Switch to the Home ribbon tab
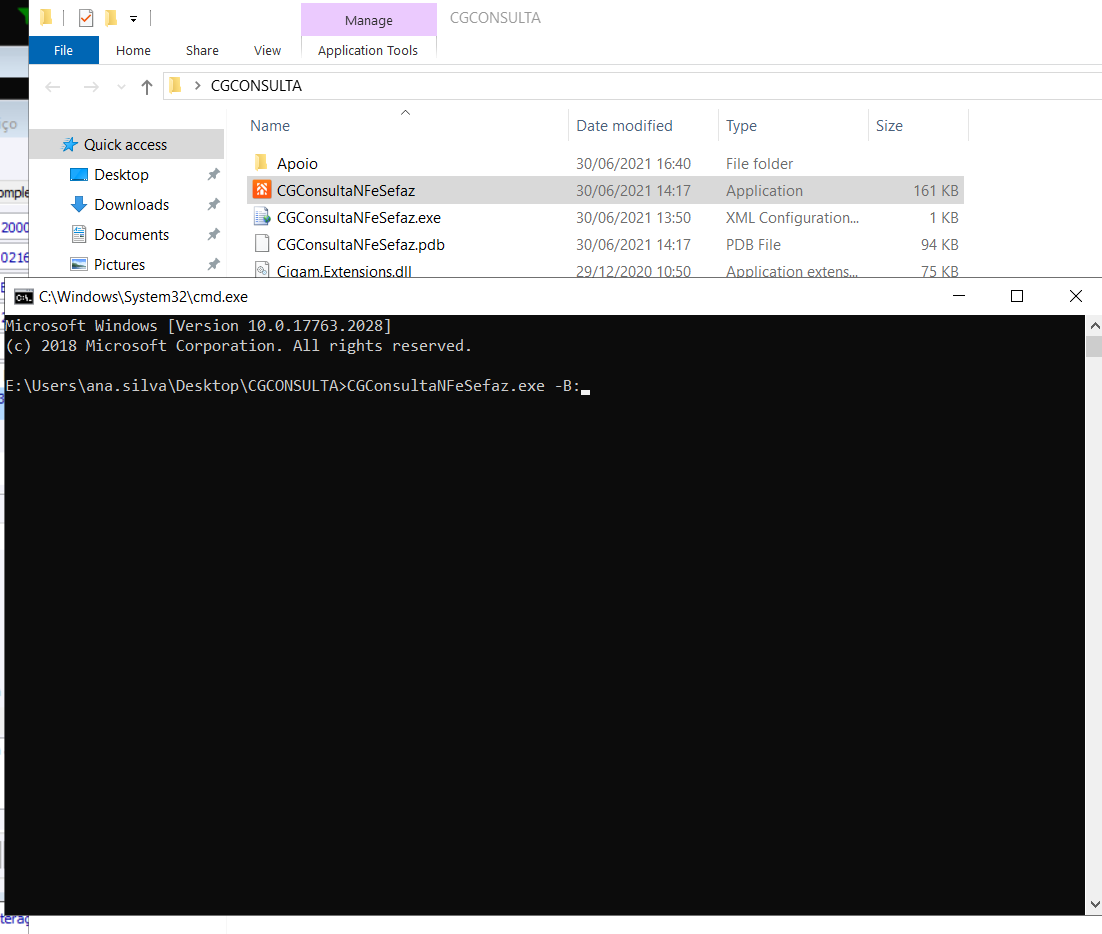1102x934 pixels. [x=133, y=51]
